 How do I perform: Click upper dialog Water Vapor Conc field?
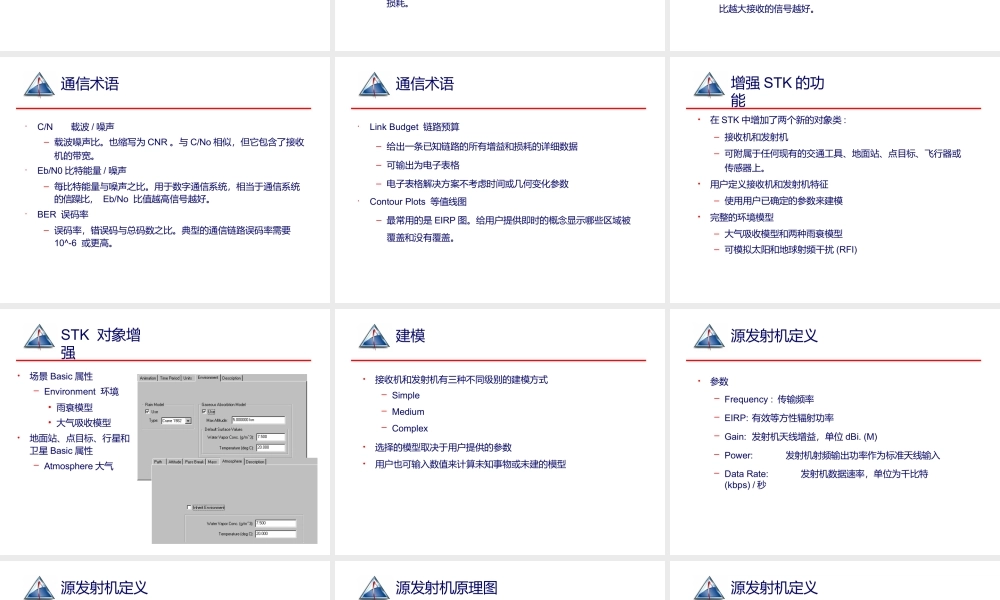[x=270, y=437]
